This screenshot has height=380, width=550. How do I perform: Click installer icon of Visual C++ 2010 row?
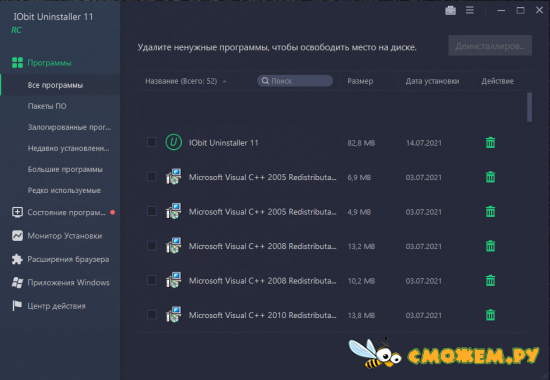click(174, 314)
